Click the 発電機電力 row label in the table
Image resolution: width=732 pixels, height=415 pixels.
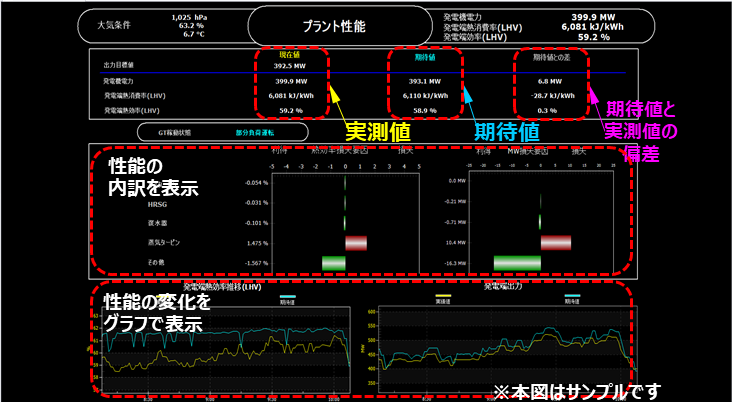(118, 81)
